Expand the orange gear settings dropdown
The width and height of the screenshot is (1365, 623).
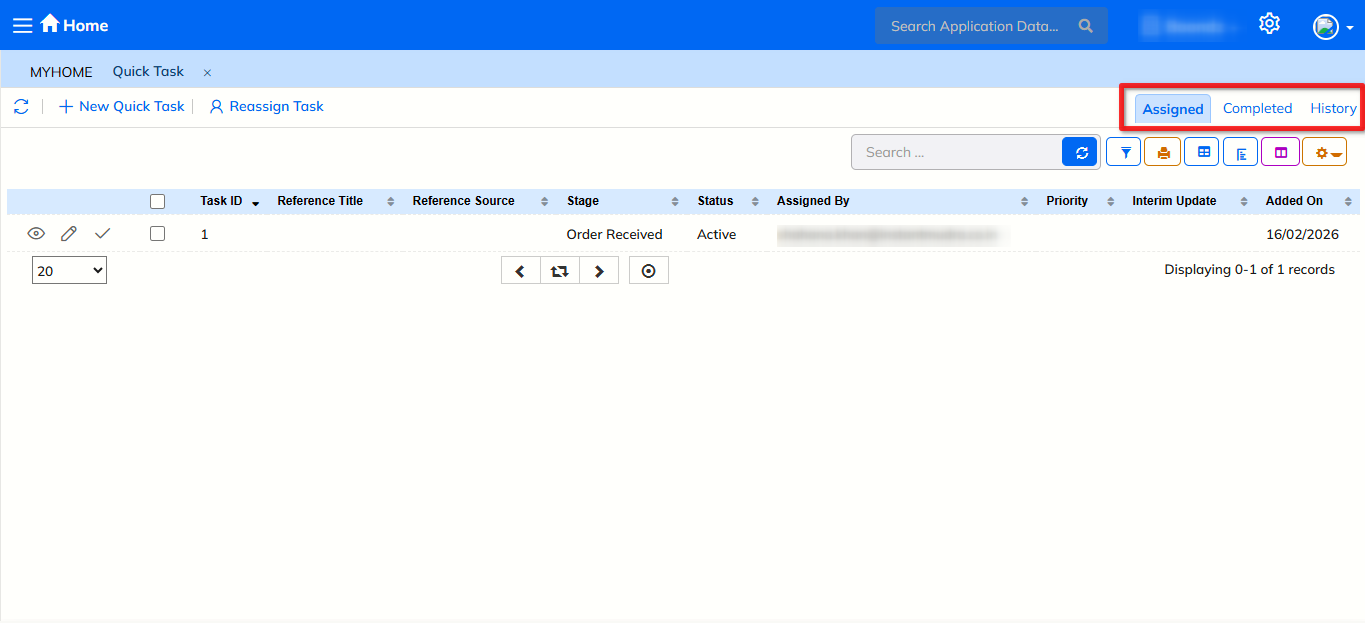coord(1325,152)
